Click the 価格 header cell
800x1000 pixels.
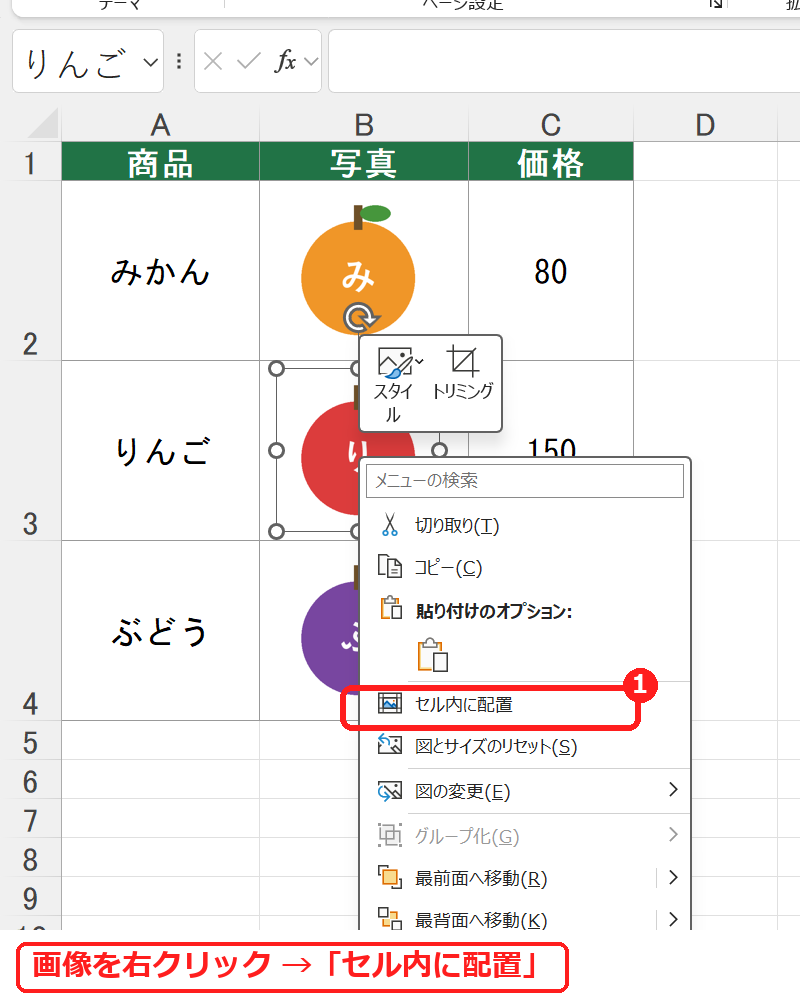(551, 162)
